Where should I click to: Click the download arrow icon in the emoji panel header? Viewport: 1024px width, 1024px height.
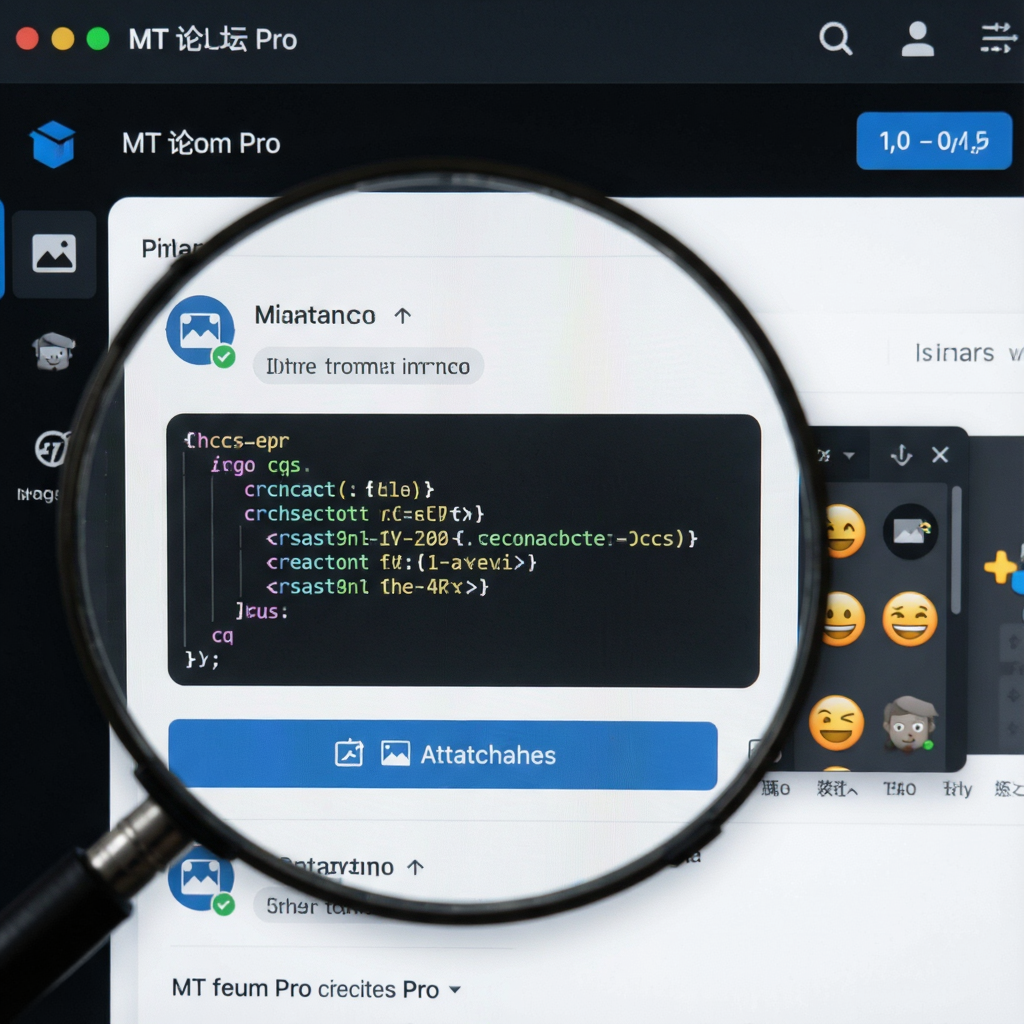click(901, 455)
